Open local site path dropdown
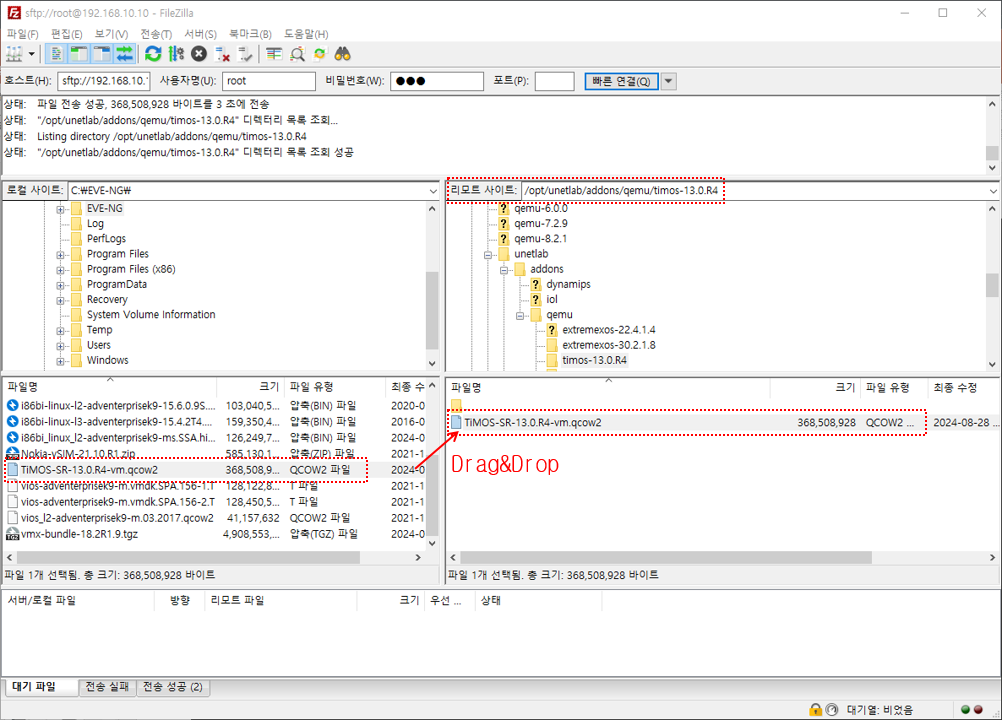The height and width of the screenshot is (720, 1002). 433,190
